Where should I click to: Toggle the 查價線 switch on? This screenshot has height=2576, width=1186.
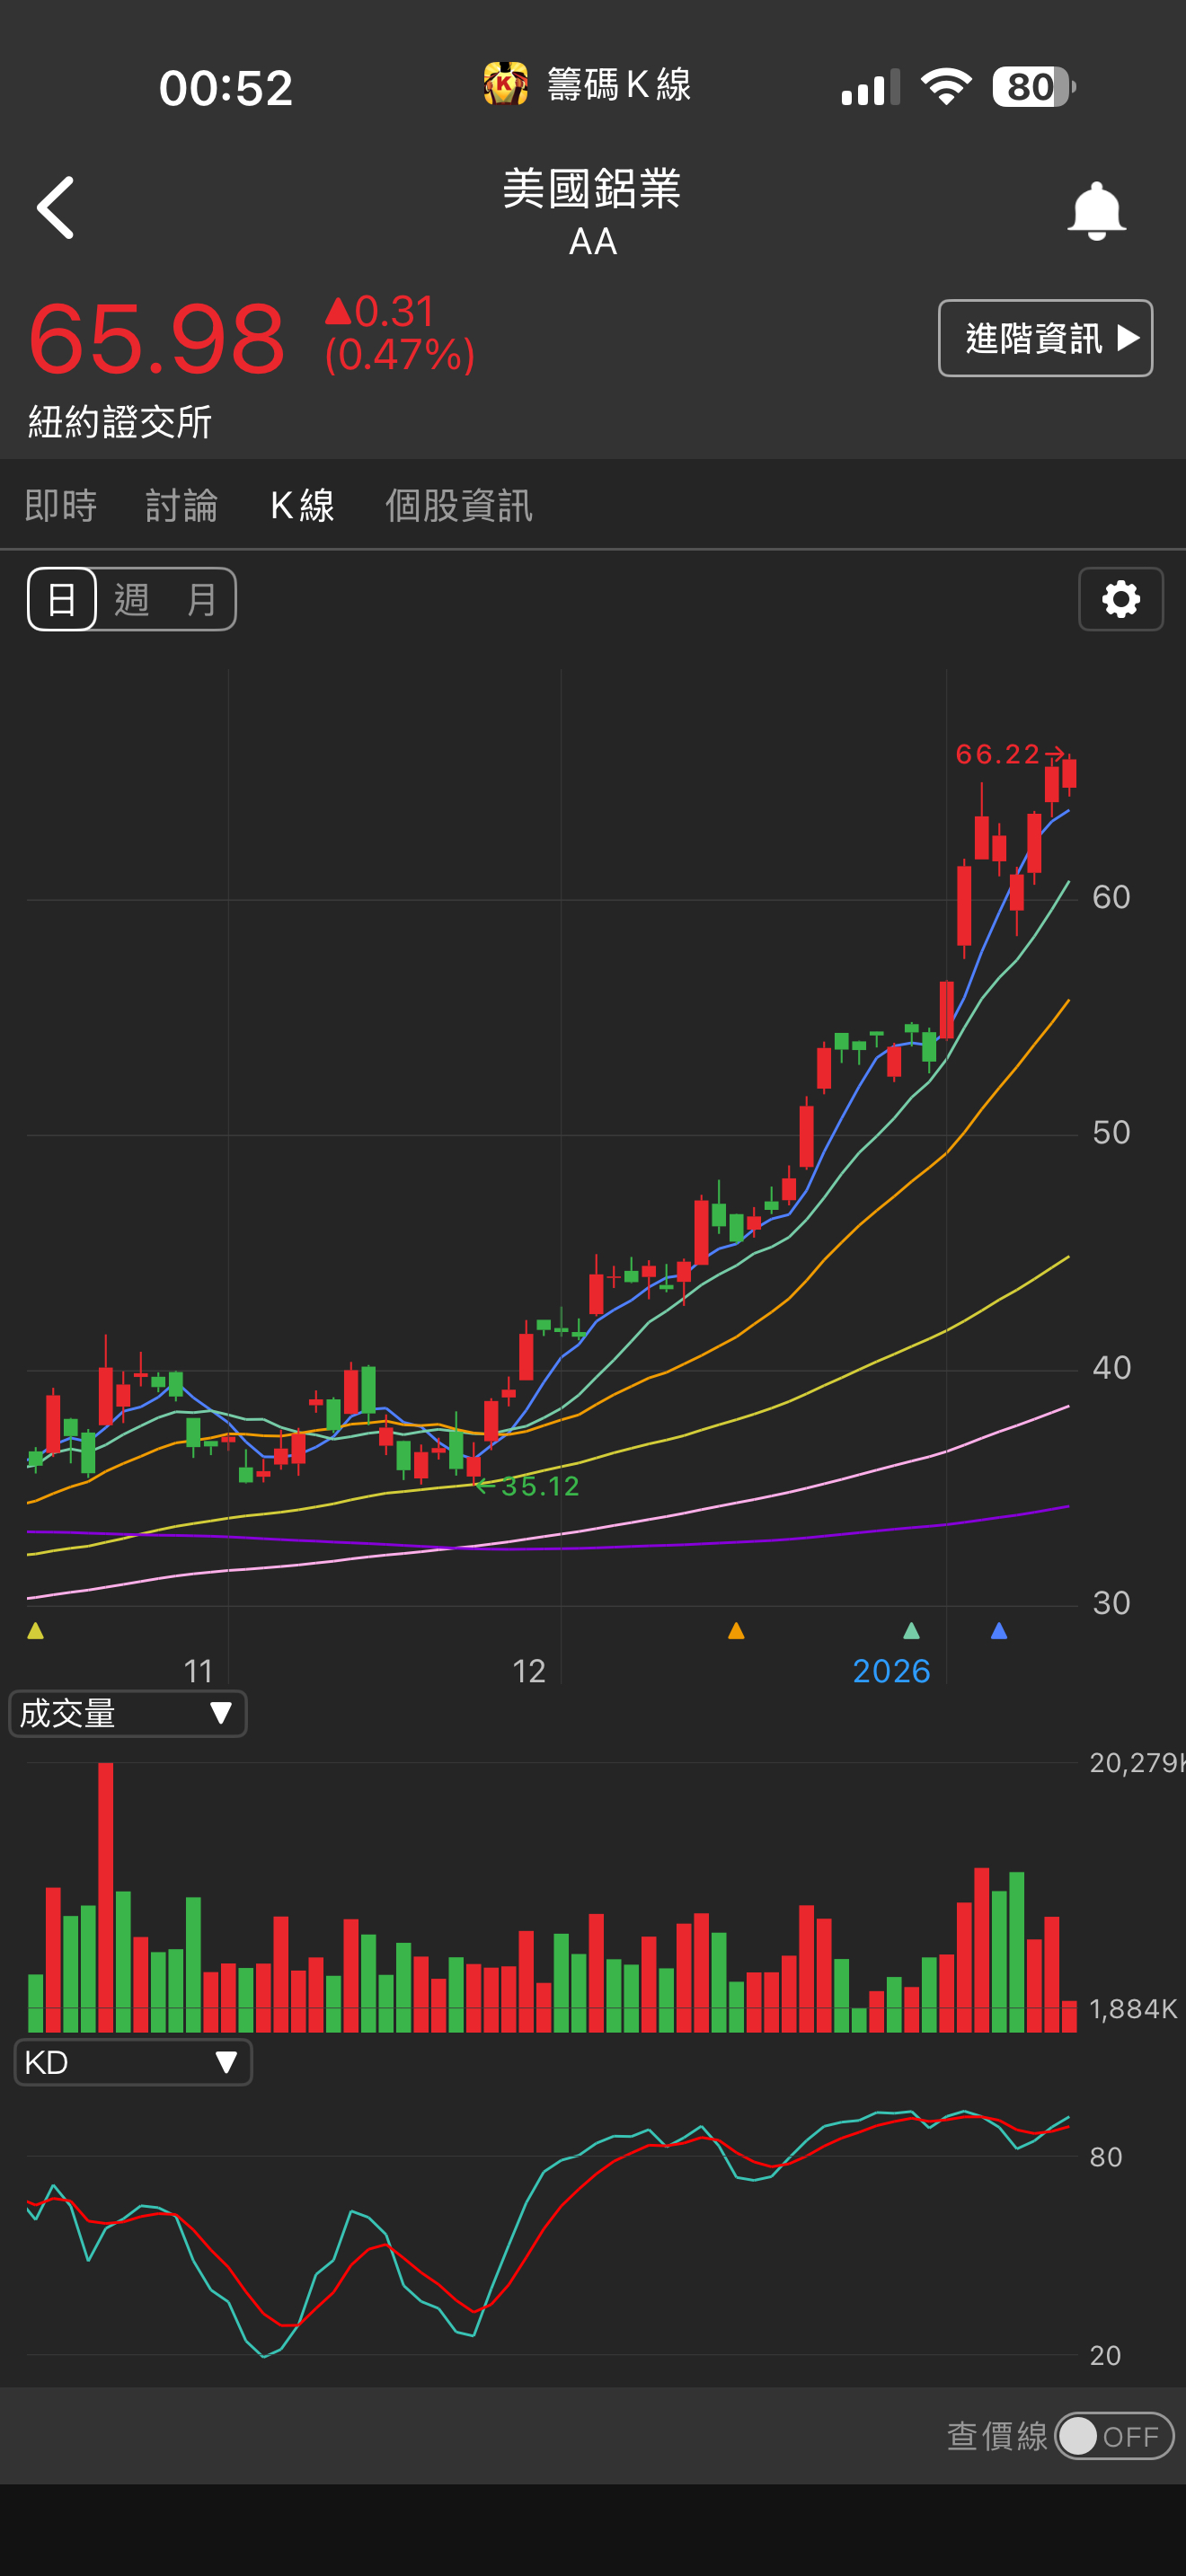[x=1114, y=2436]
